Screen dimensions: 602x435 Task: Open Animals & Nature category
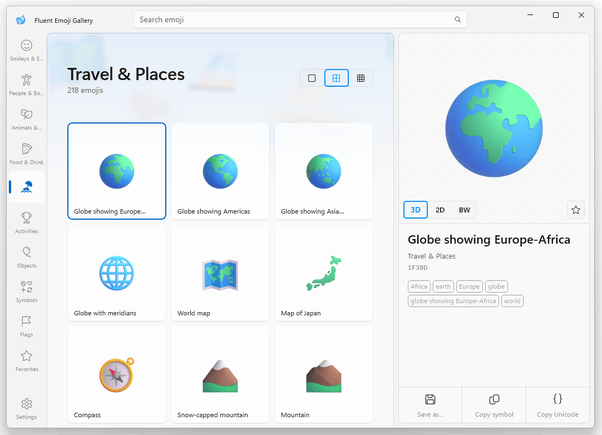click(x=26, y=119)
